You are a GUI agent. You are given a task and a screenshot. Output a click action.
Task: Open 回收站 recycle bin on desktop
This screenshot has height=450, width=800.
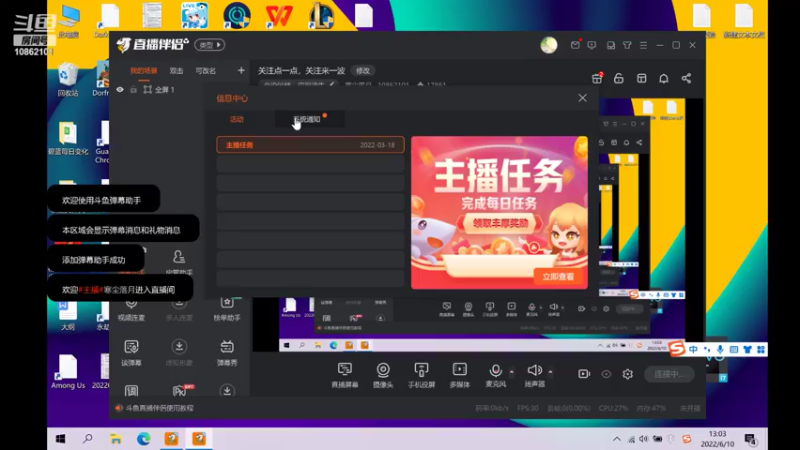tap(68, 80)
